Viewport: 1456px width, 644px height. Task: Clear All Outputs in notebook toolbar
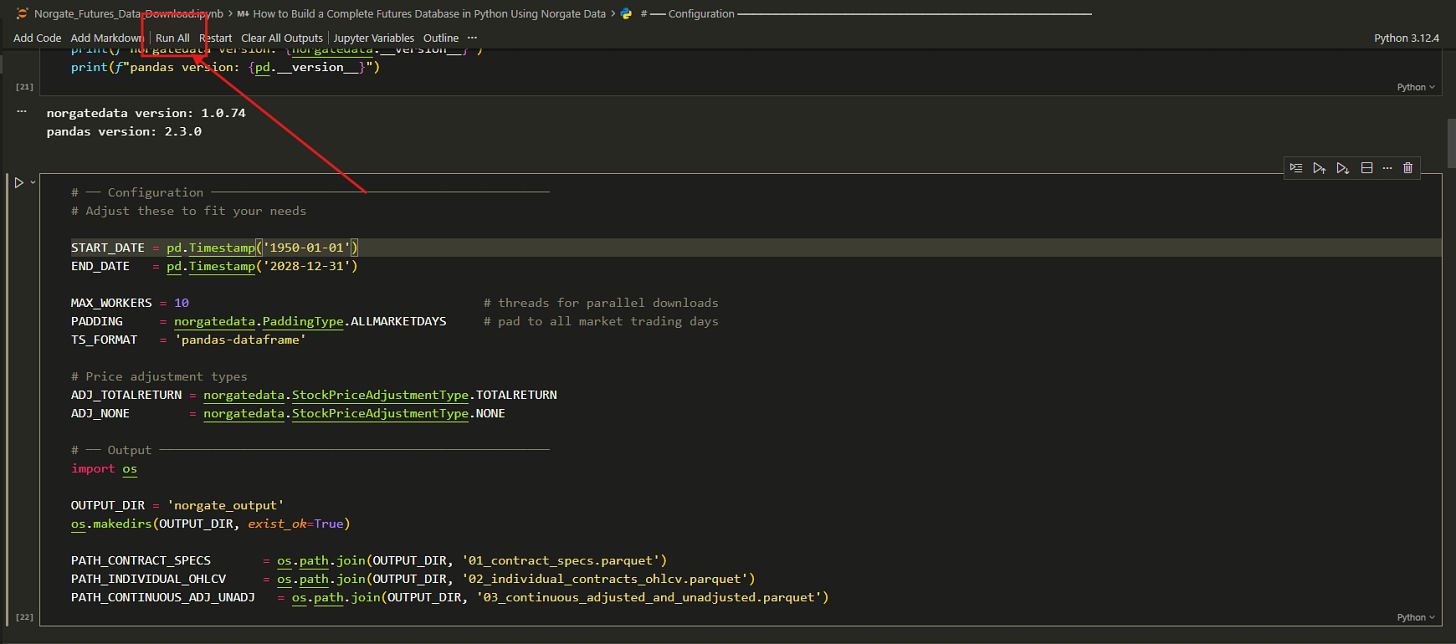pos(282,38)
